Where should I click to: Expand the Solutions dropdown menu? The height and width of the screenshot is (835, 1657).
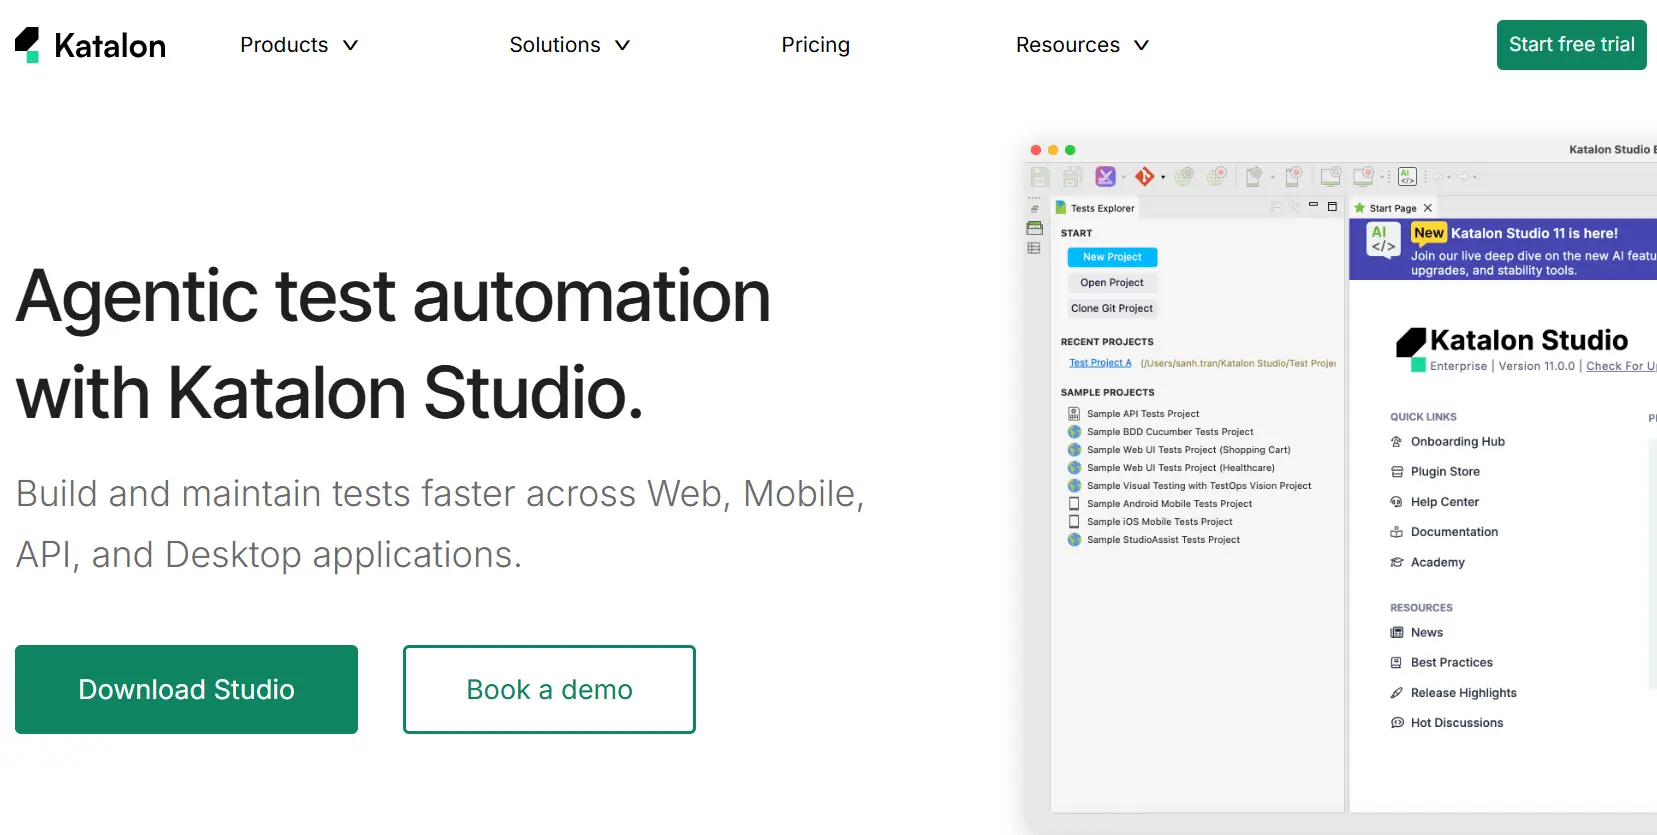[x=569, y=45]
